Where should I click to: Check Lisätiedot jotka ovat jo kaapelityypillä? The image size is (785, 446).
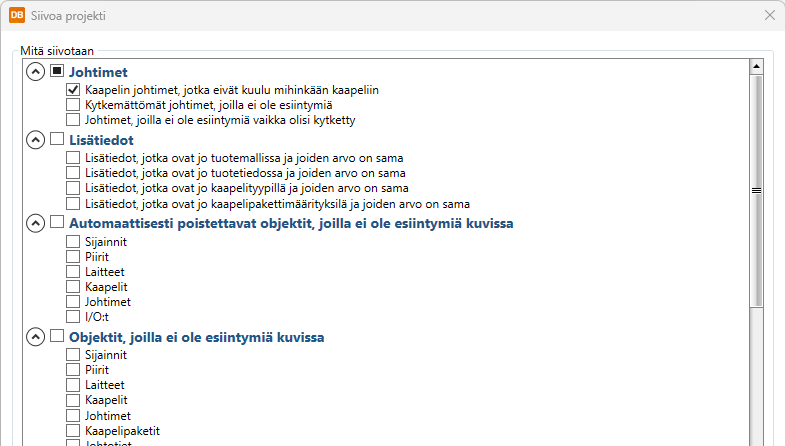pyautogui.click(x=73, y=187)
